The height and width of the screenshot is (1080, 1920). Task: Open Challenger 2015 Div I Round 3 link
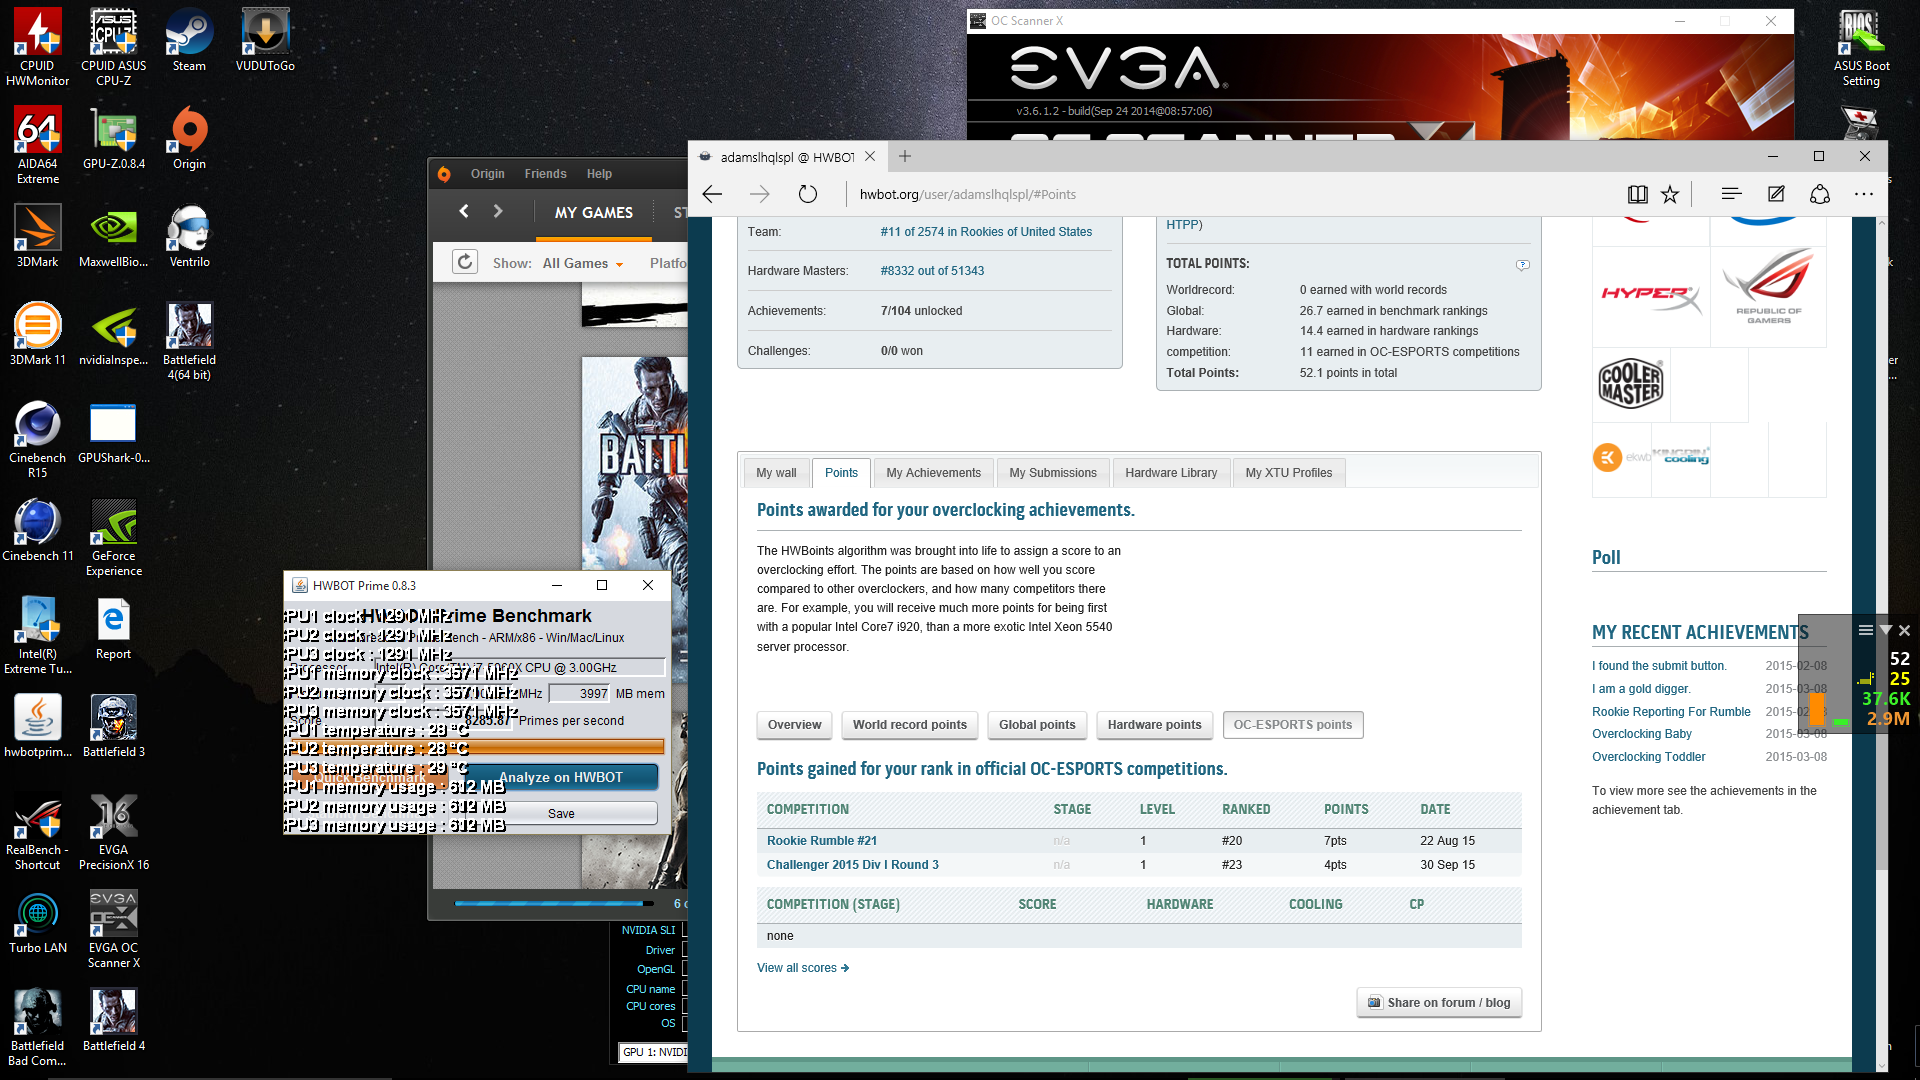853,865
